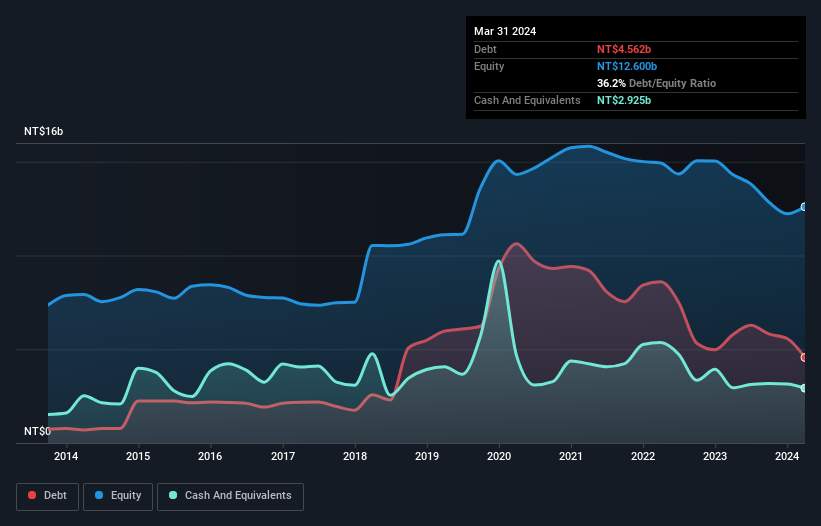Click the 2023 x-axis label
821x526 pixels.
point(715,456)
